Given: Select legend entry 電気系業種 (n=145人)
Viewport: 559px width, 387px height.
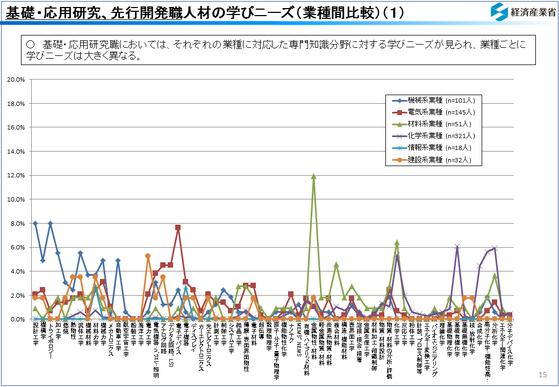Looking at the screenshot, I should click(x=434, y=113).
